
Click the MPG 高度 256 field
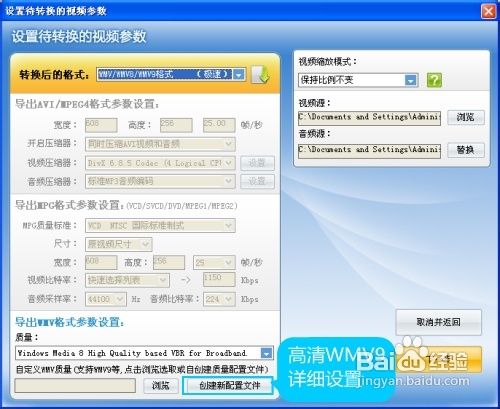169,263
